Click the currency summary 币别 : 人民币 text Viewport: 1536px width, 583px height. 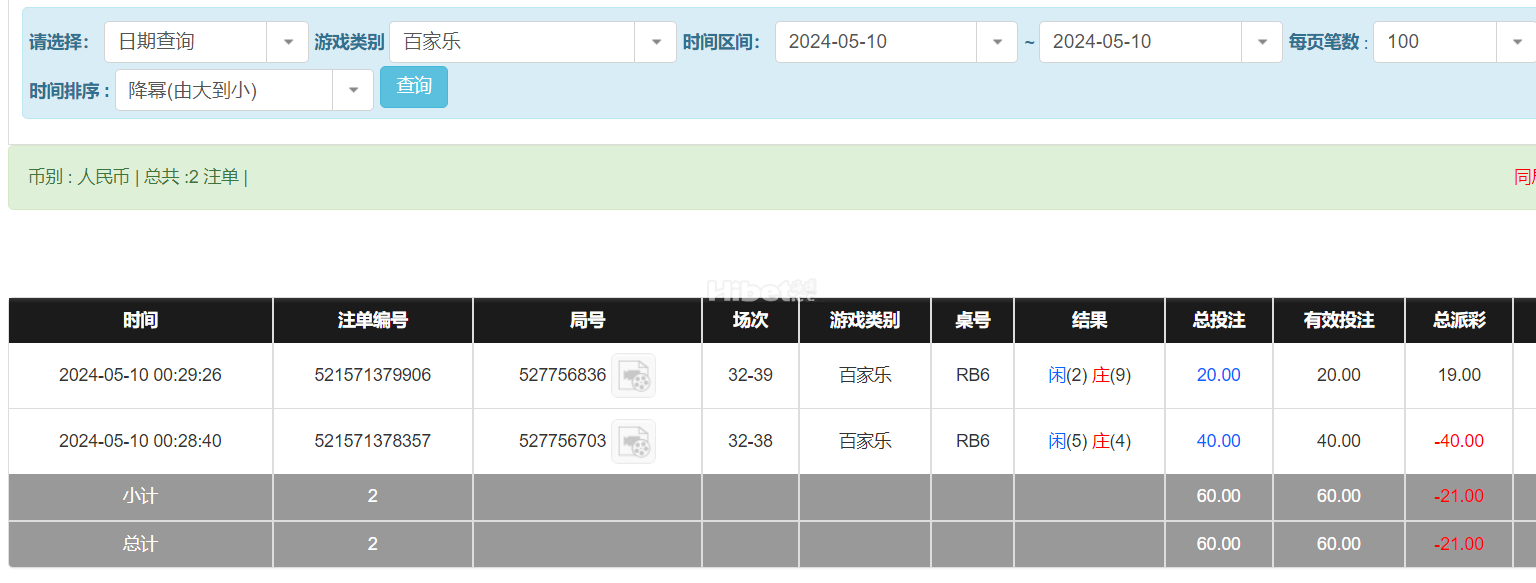tap(79, 177)
